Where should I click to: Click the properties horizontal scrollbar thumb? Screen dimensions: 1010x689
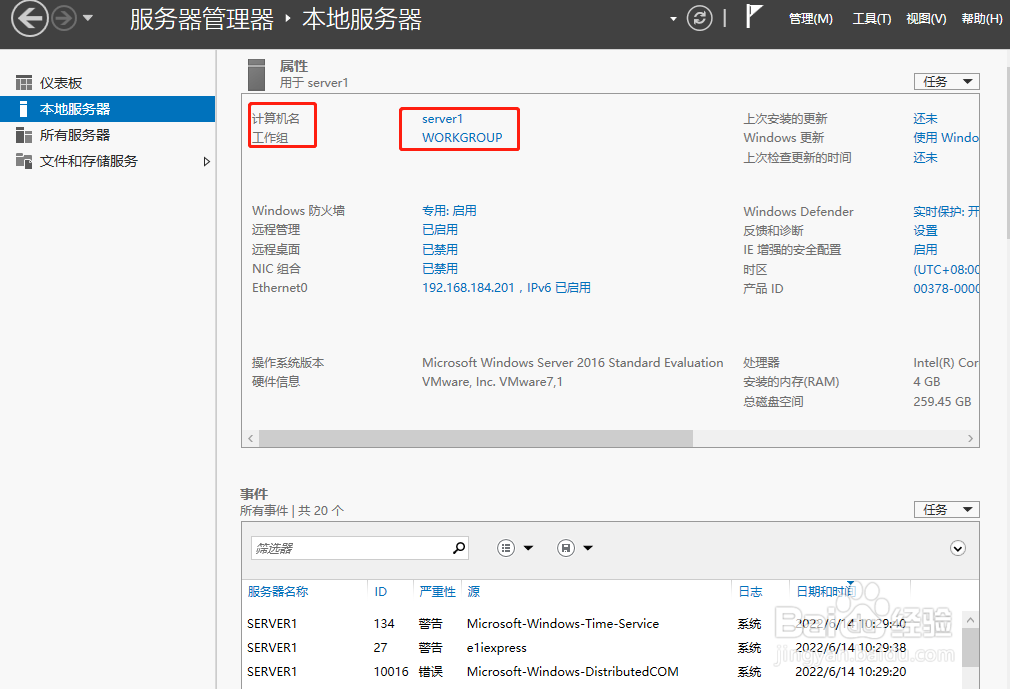pyautogui.click(x=475, y=439)
